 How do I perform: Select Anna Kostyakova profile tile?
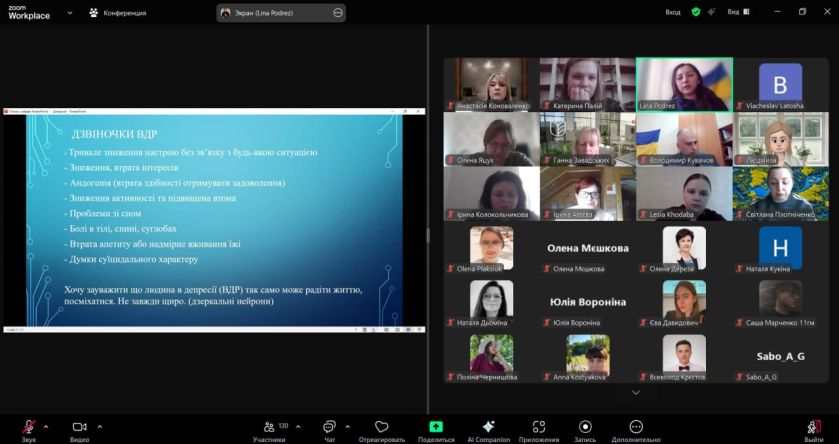pos(588,356)
